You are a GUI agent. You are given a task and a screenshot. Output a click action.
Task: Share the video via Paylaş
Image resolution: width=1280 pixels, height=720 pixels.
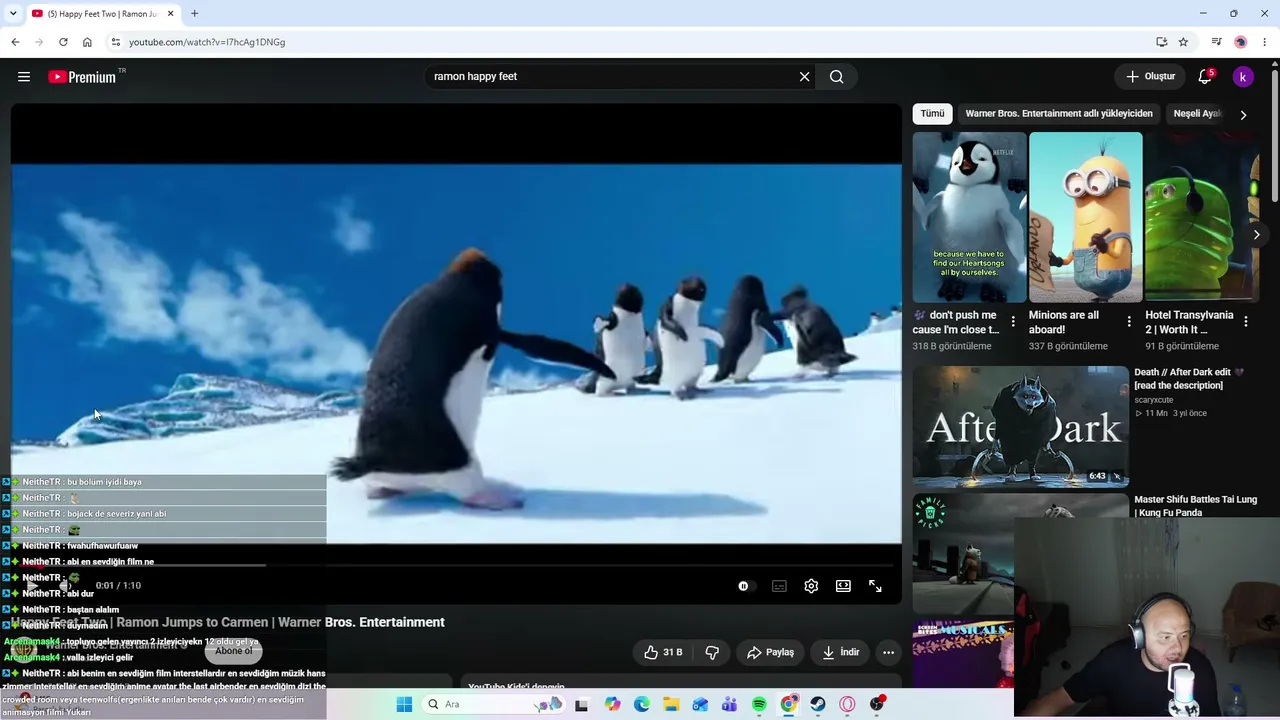click(x=770, y=652)
